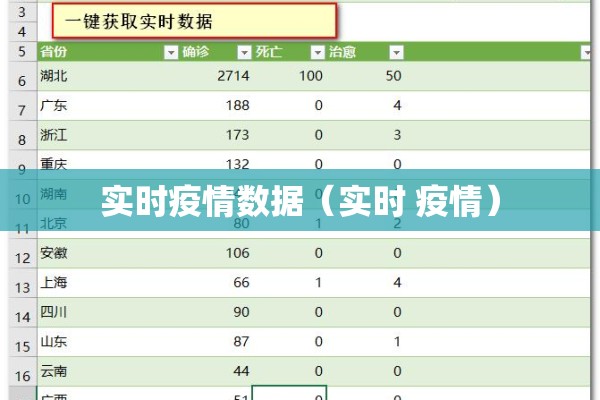The image size is (600, 400).
Task: Select the 治愈 value 4 in 广东 row
Action: coord(365,106)
